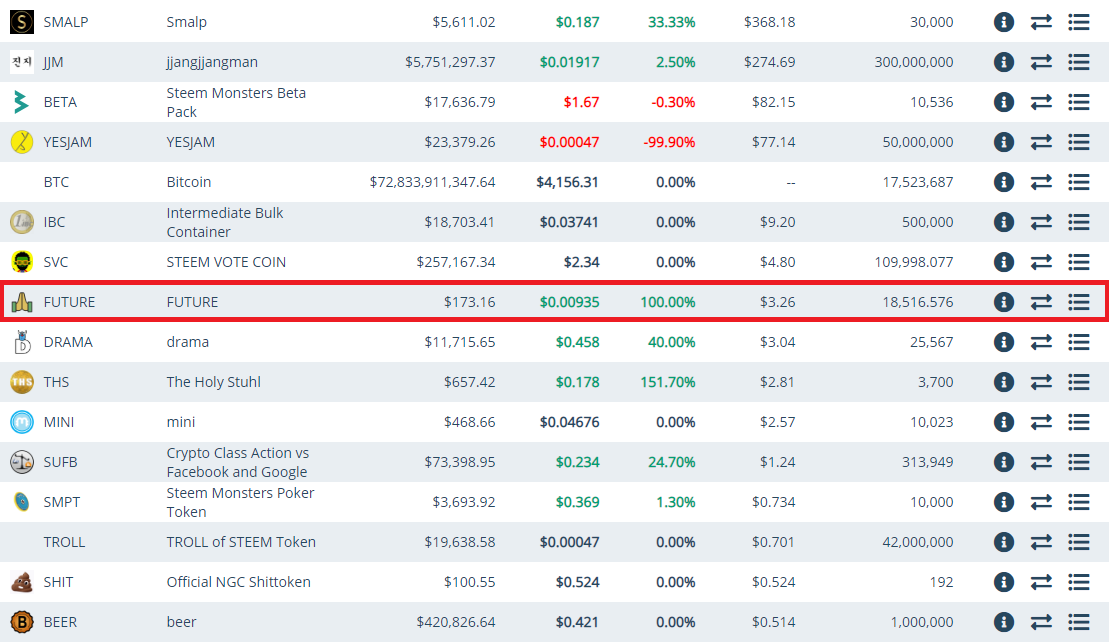
Task: Click the $4,156.31 Bitcoin price
Action: (x=567, y=182)
